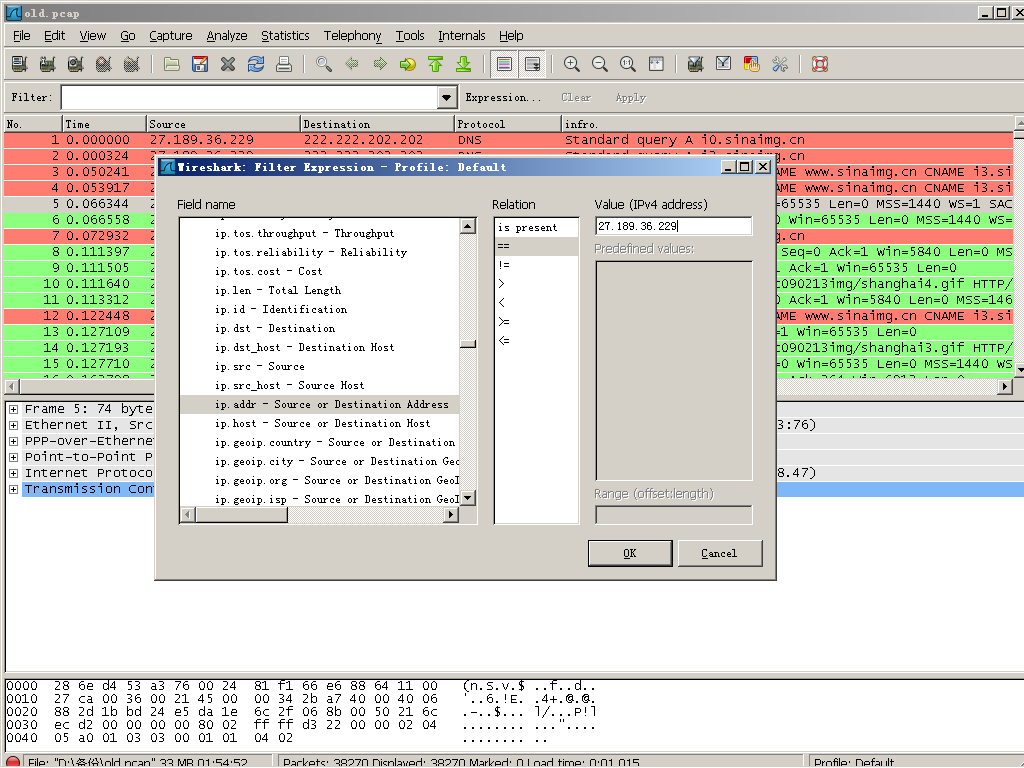1024x768 pixels.
Task: Expand the Ethernet II tree node
Action: (x=14, y=425)
